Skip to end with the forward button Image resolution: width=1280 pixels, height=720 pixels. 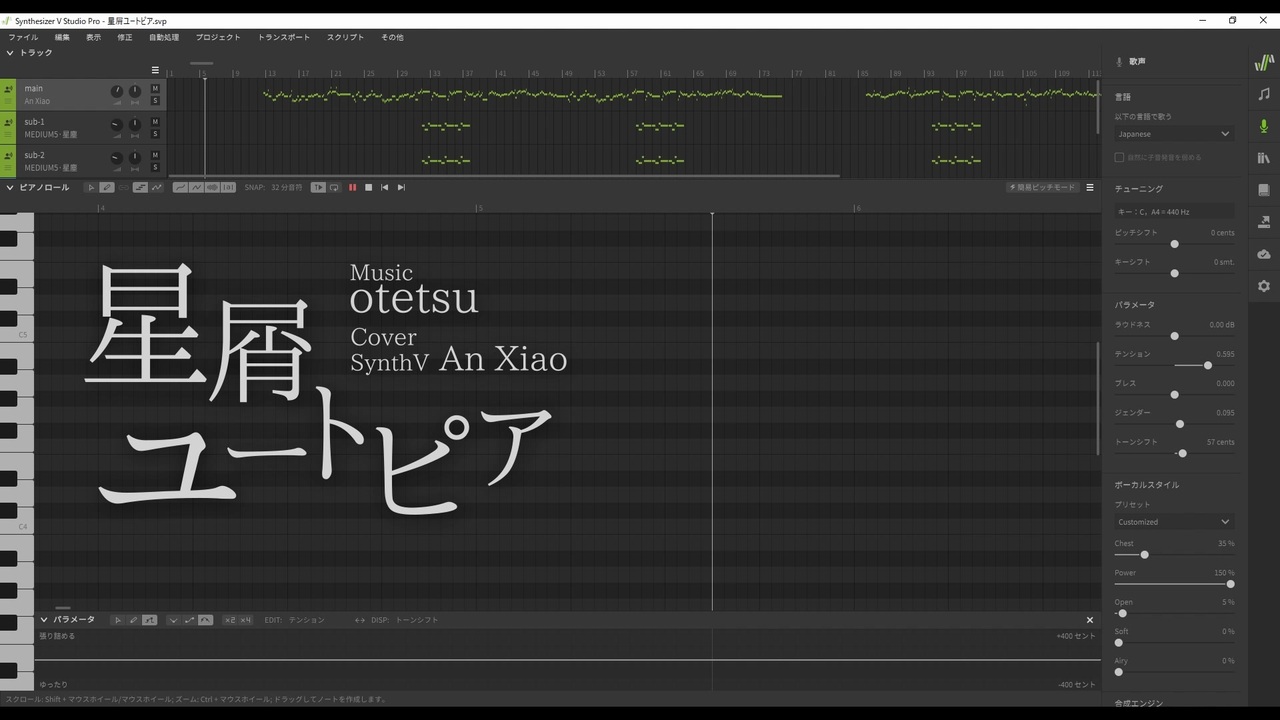tap(401, 187)
